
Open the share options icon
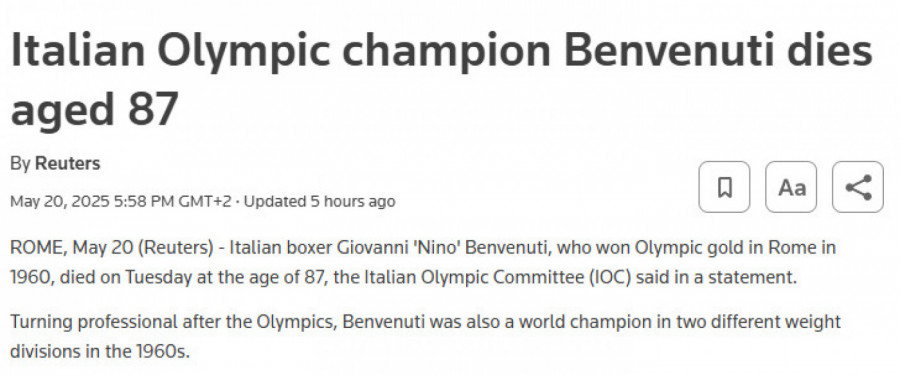[858, 187]
